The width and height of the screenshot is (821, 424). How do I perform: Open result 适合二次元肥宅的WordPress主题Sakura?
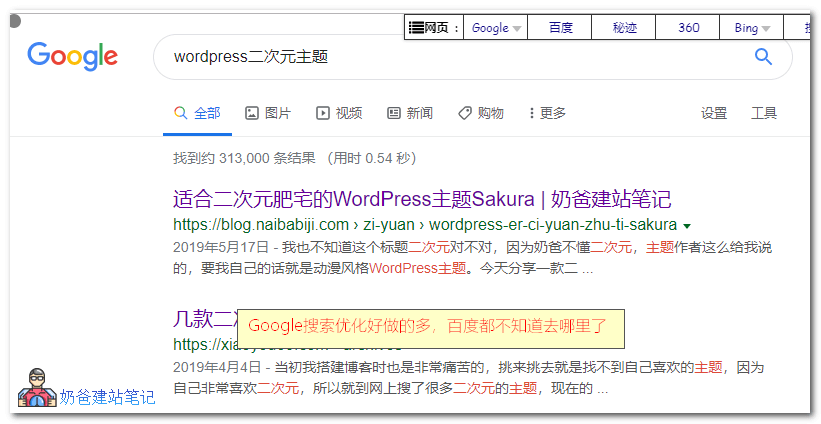coord(422,199)
